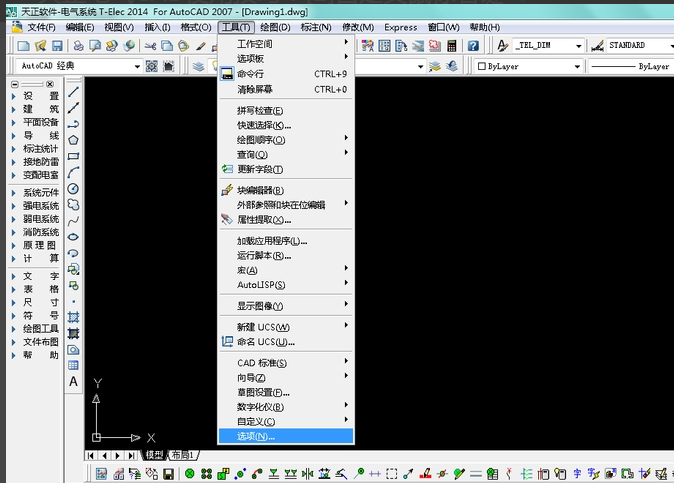The width and height of the screenshot is (674, 483).
Task: Select the Rectangle draw tool
Action: pyautogui.click(x=74, y=156)
